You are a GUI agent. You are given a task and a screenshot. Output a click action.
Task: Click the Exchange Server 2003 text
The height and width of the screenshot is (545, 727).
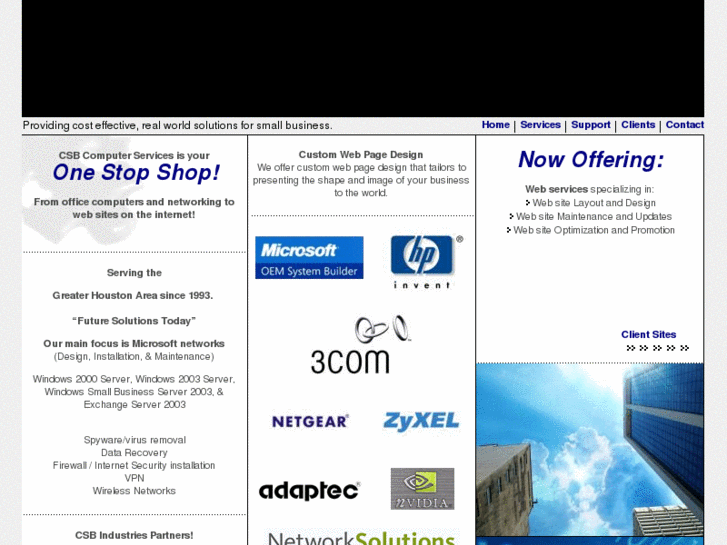coord(134,404)
